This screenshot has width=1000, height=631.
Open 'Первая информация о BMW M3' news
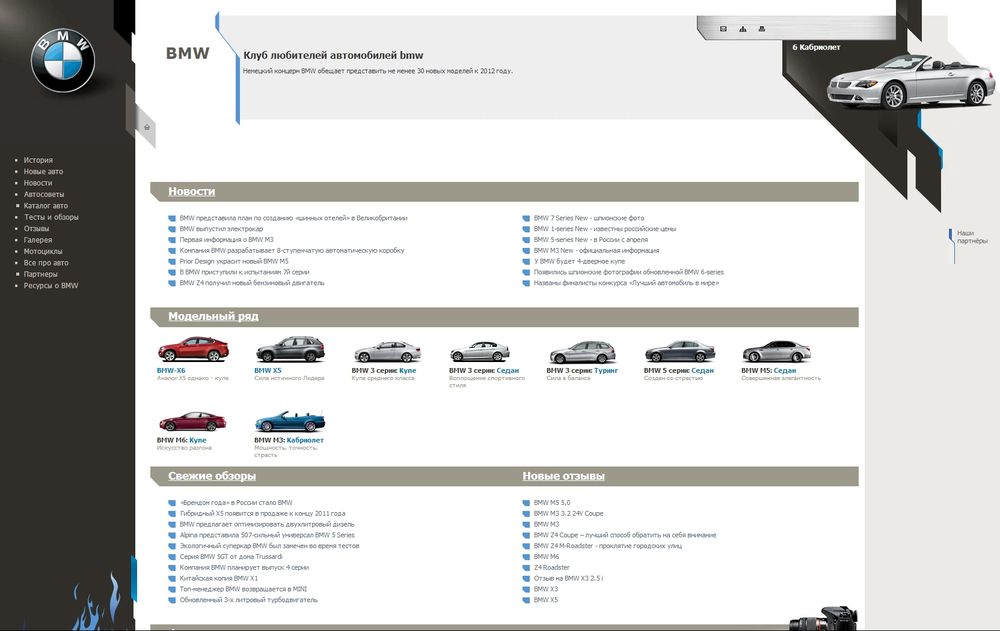click(x=226, y=240)
